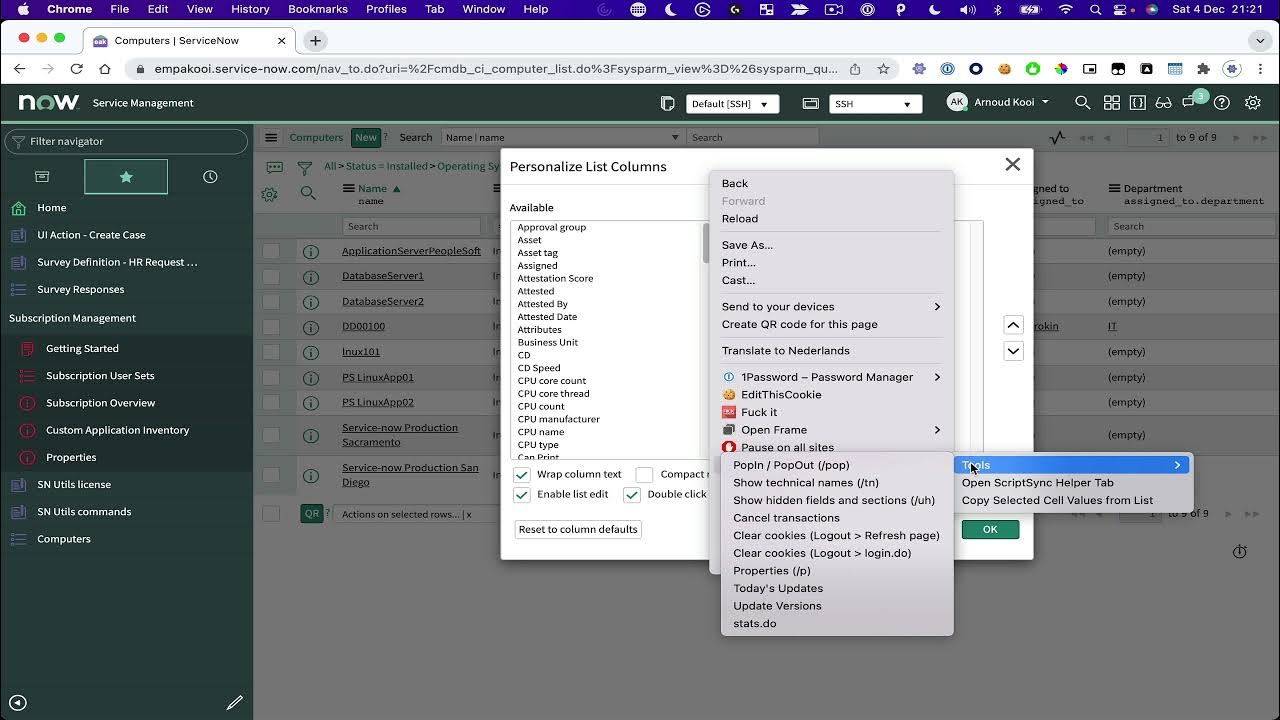Open the Bookmarks menu in macOS menu bar
Viewport: 1280px width, 720px height.
[317, 9]
